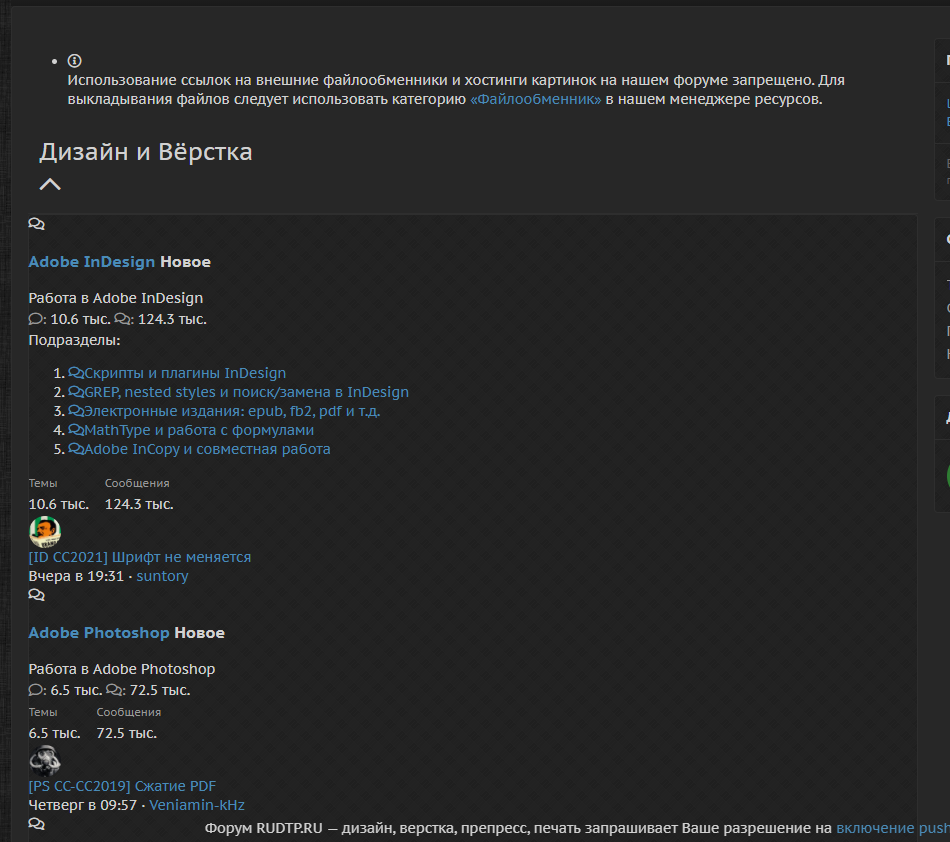Viewport: 950px width, 842px height.
Task: Click icon before Adobe InCopy
Action: (76, 449)
